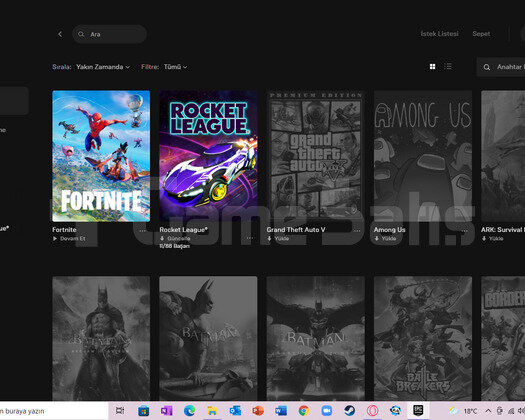Image resolution: width=525 pixels, height=420 pixels.
Task: Open the ARK: Survival cover thumbnail
Action: 503,156
